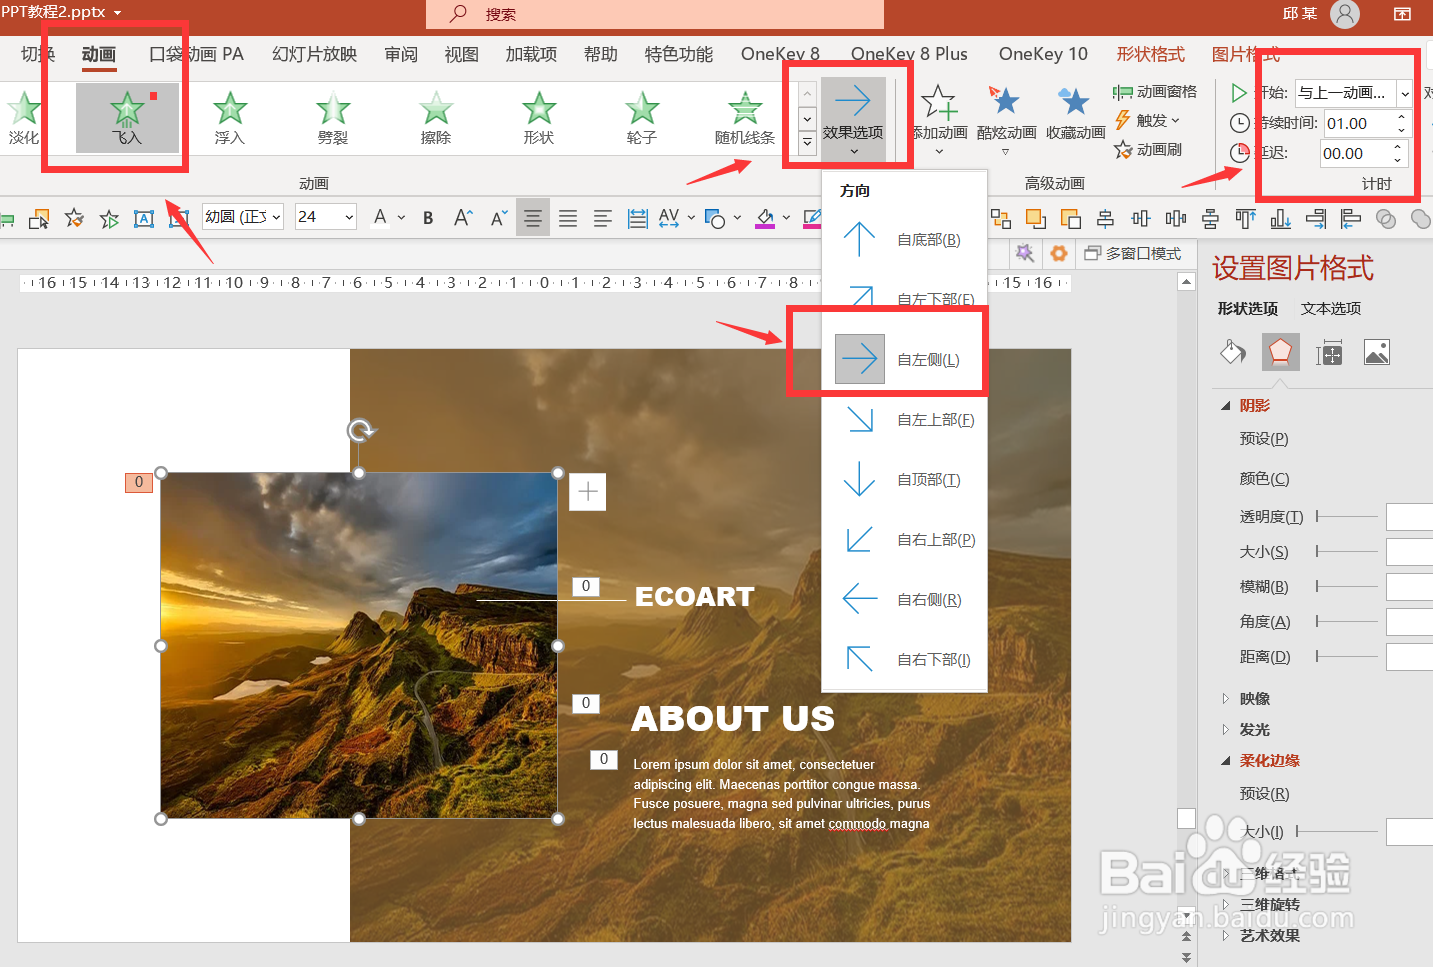Open the 动画窗格 animation pane
Image resolution: width=1433 pixels, height=967 pixels.
pos(1155,91)
